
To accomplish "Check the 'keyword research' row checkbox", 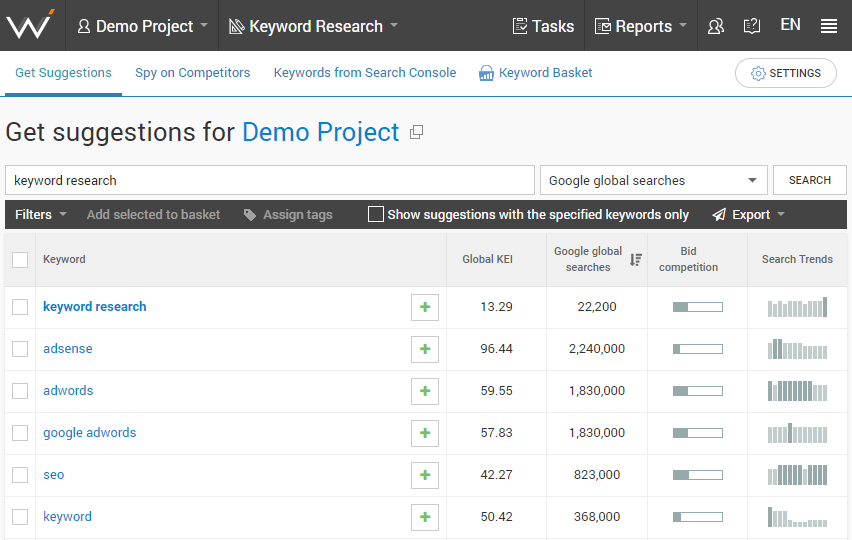I will [20, 307].
